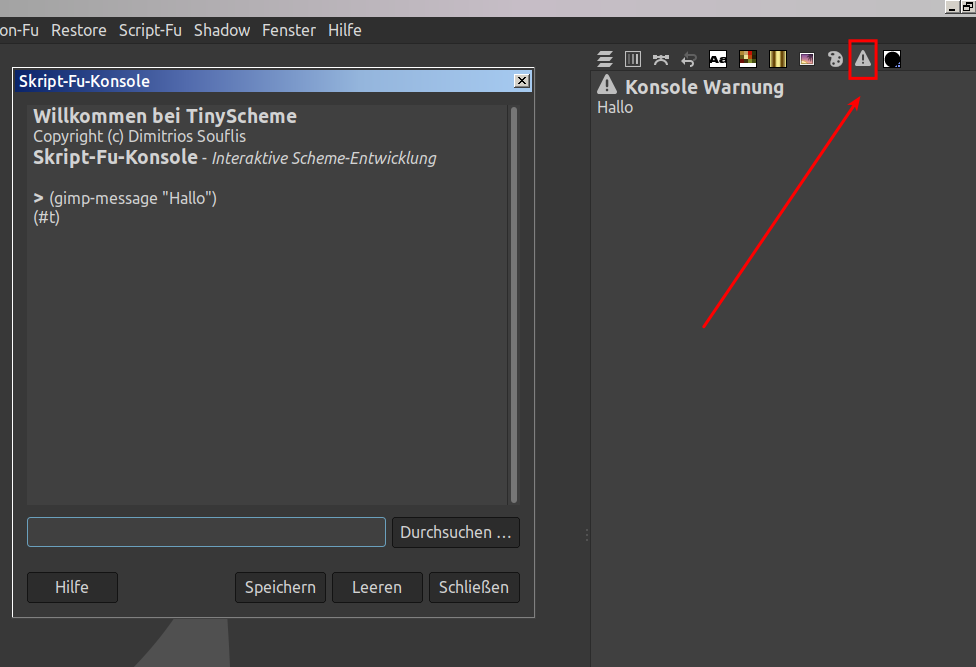Open the Layers dock tab
The image size is (976, 667).
[604, 59]
